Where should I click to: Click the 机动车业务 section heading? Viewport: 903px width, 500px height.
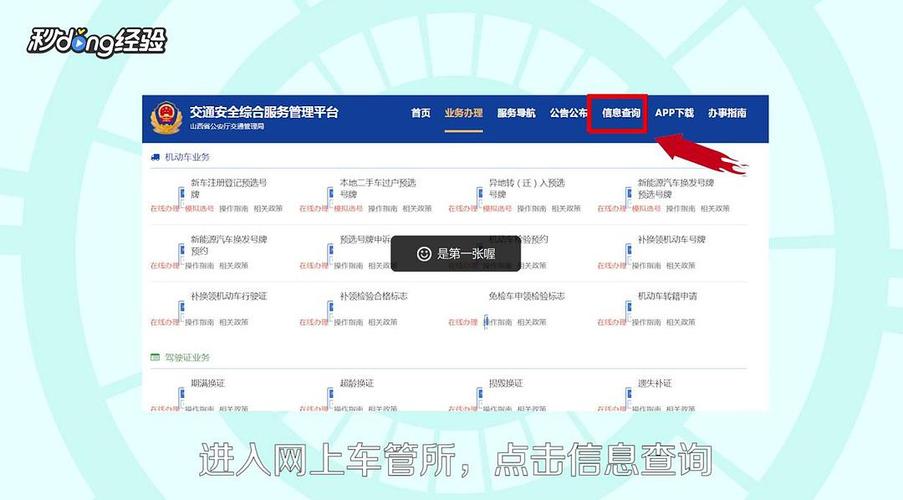coord(187,157)
